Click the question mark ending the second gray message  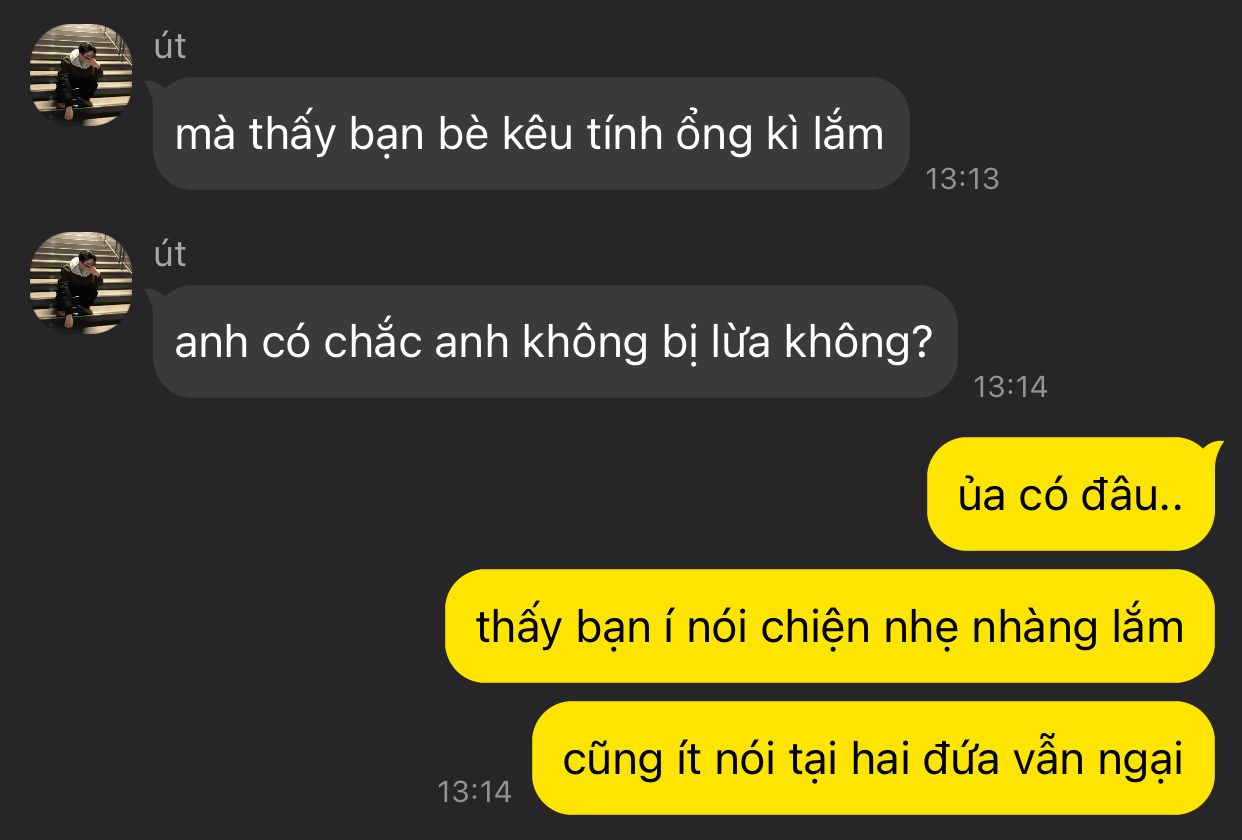point(923,343)
